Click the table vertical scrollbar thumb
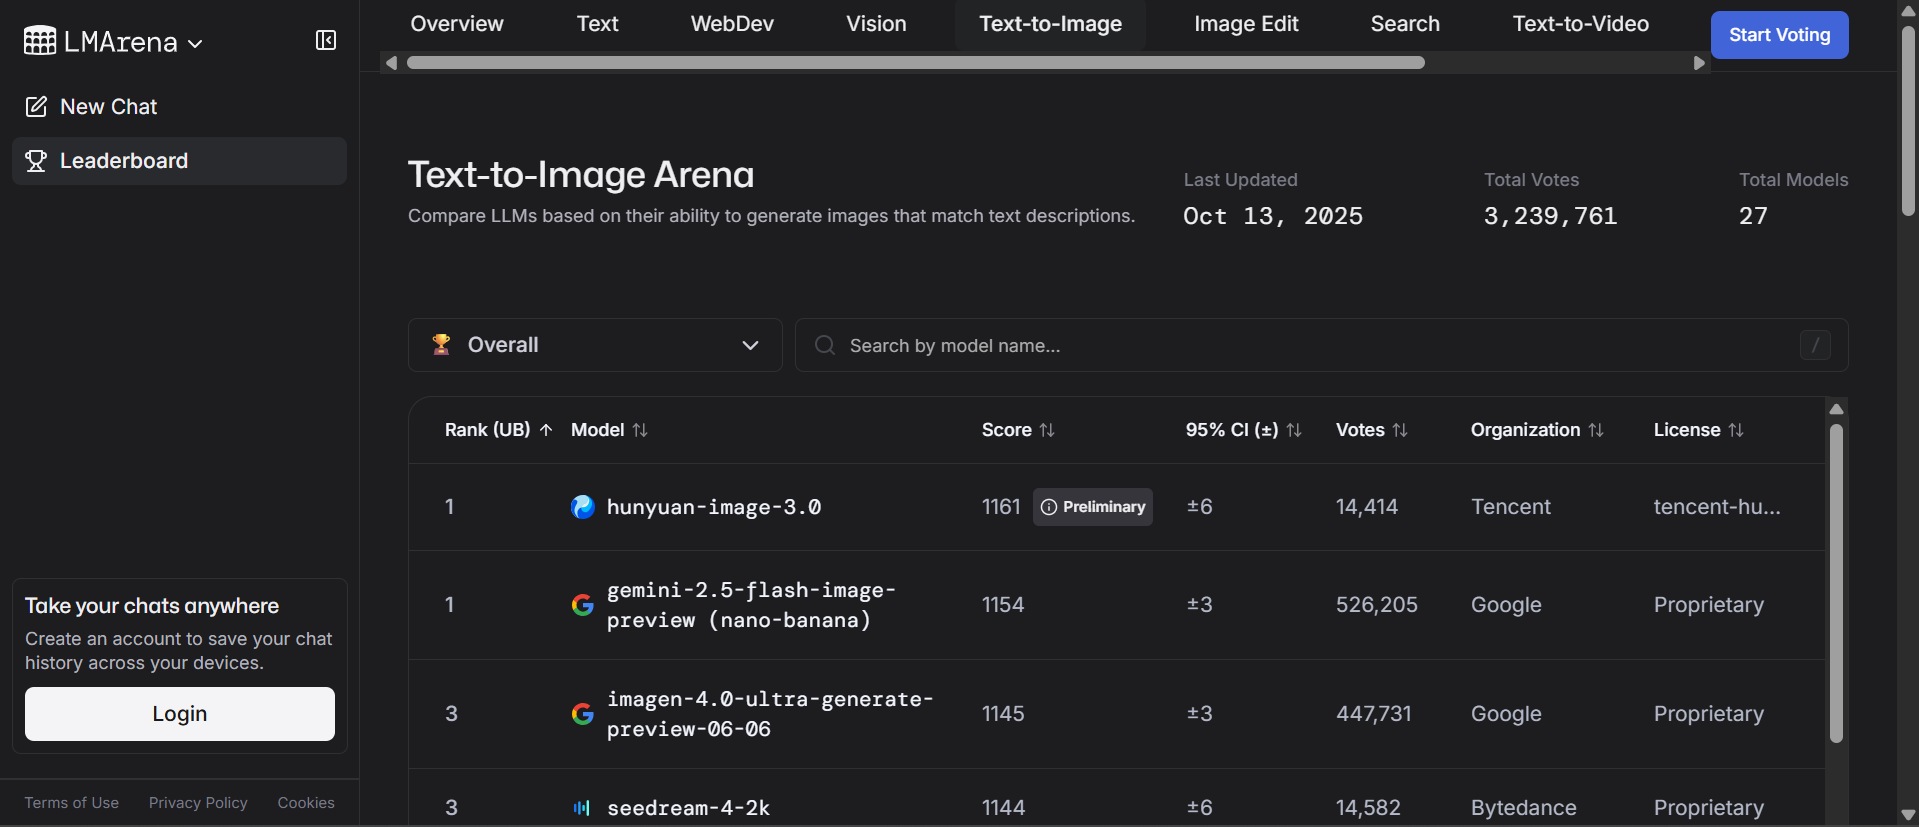Image resolution: width=1919 pixels, height=827 pixels. (1836, 584)
